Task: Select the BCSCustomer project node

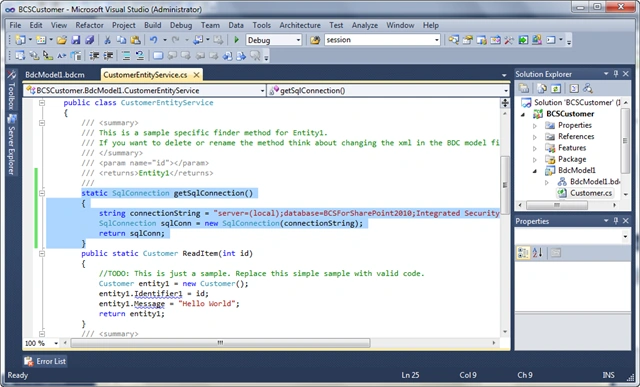Action: (570, 114)
